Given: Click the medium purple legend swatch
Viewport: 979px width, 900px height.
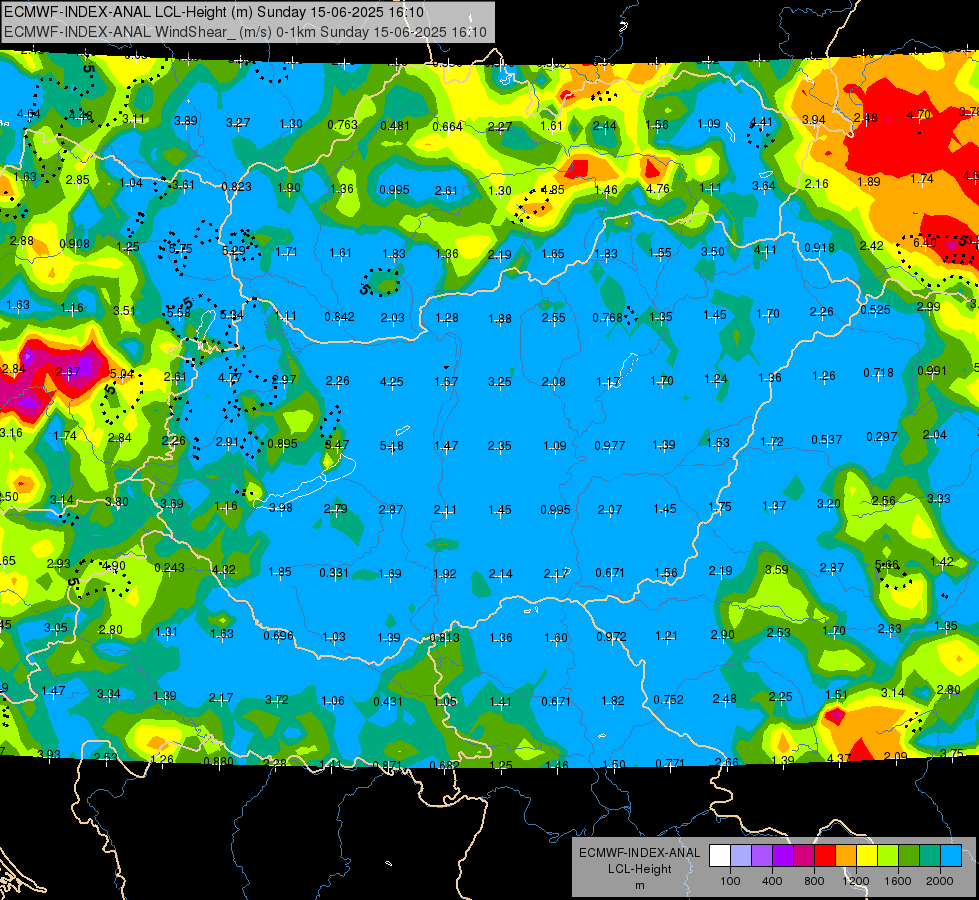Looking at the screenshot, I should pos(762,855).
